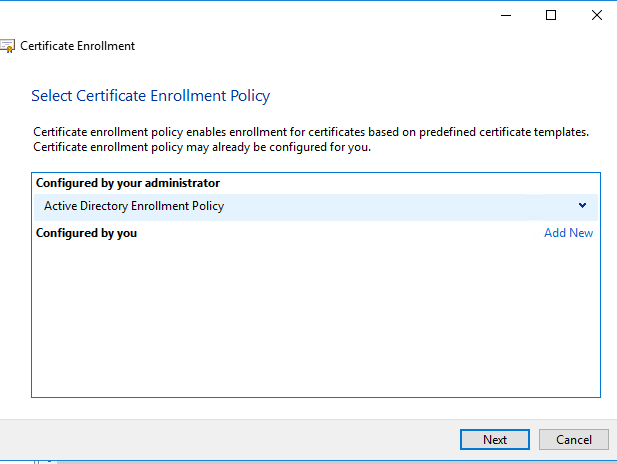This screenshot has width=617, height=464.
Task: Click the 'Certificate Enrollment' title text
Action: [x=78, y=46]
